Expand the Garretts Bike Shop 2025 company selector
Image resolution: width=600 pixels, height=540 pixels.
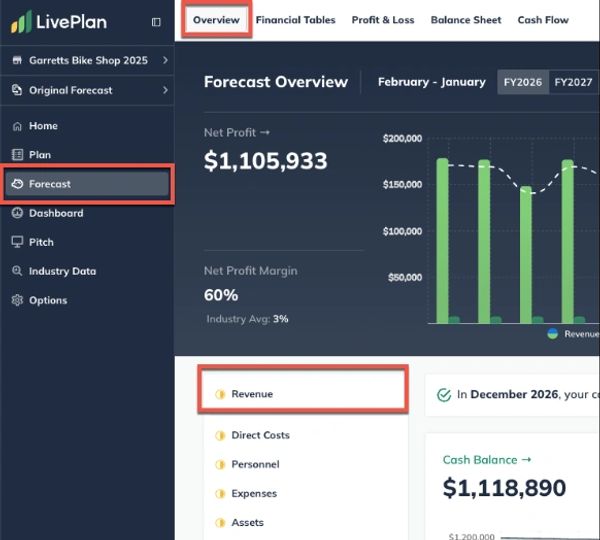[86, 60]
